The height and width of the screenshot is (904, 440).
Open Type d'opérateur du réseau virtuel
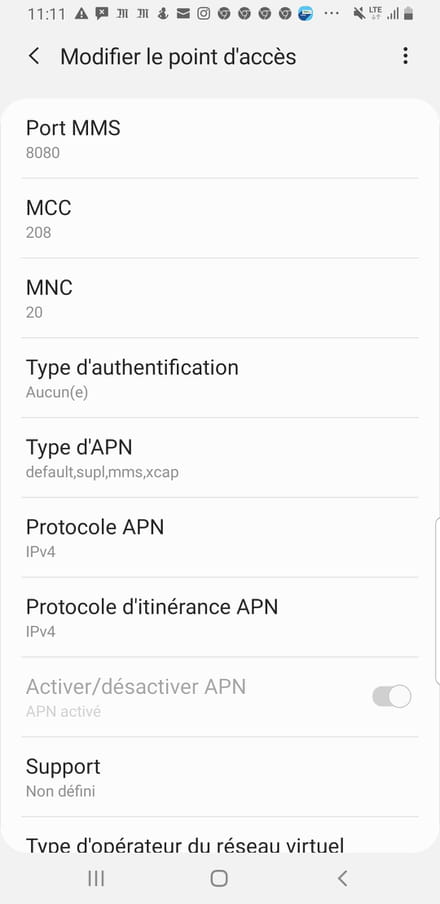coord(220,835)
